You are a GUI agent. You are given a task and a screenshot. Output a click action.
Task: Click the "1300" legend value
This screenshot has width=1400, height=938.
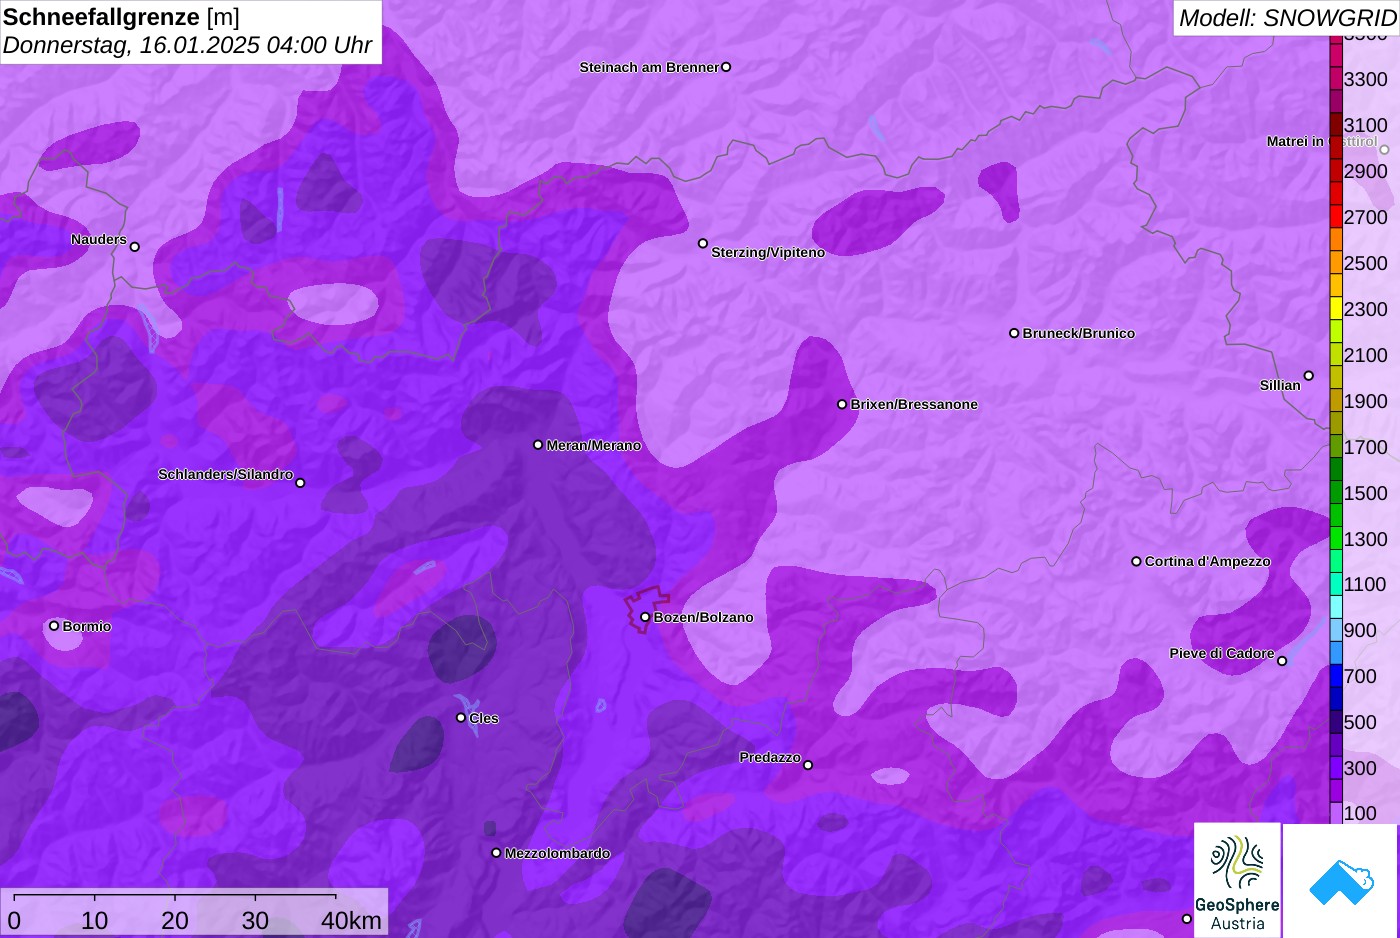coord(1366,539)
